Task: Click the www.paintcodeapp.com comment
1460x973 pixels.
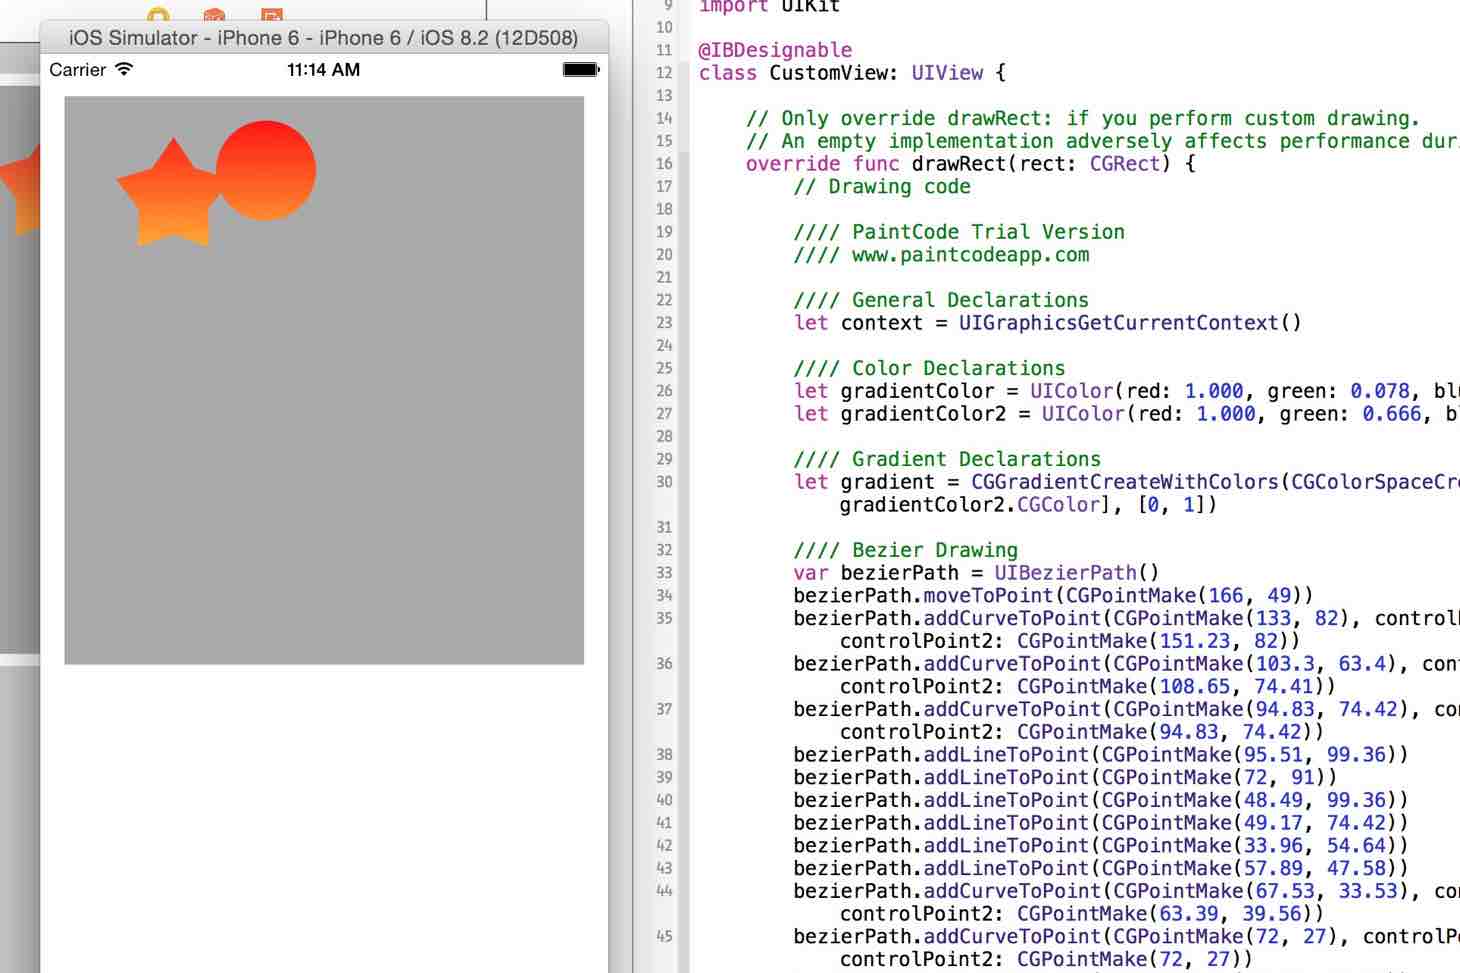Action: 941,255
